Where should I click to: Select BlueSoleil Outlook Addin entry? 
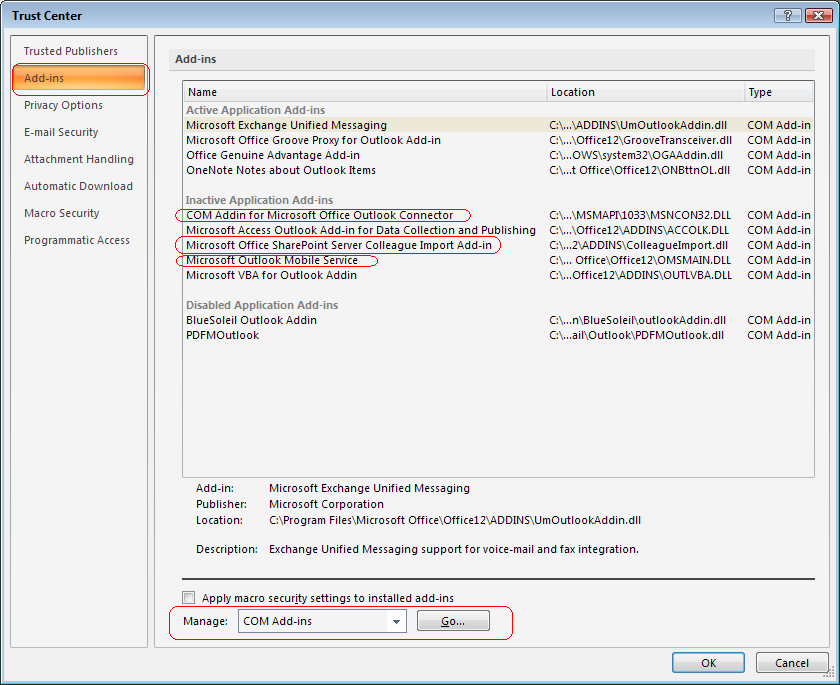251,320
